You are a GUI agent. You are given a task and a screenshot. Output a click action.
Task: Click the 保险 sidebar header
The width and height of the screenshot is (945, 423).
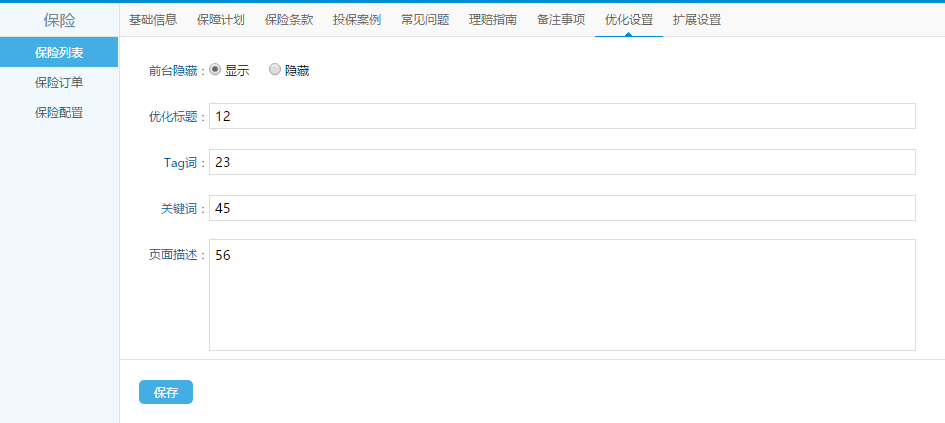(x=59, y=20)
